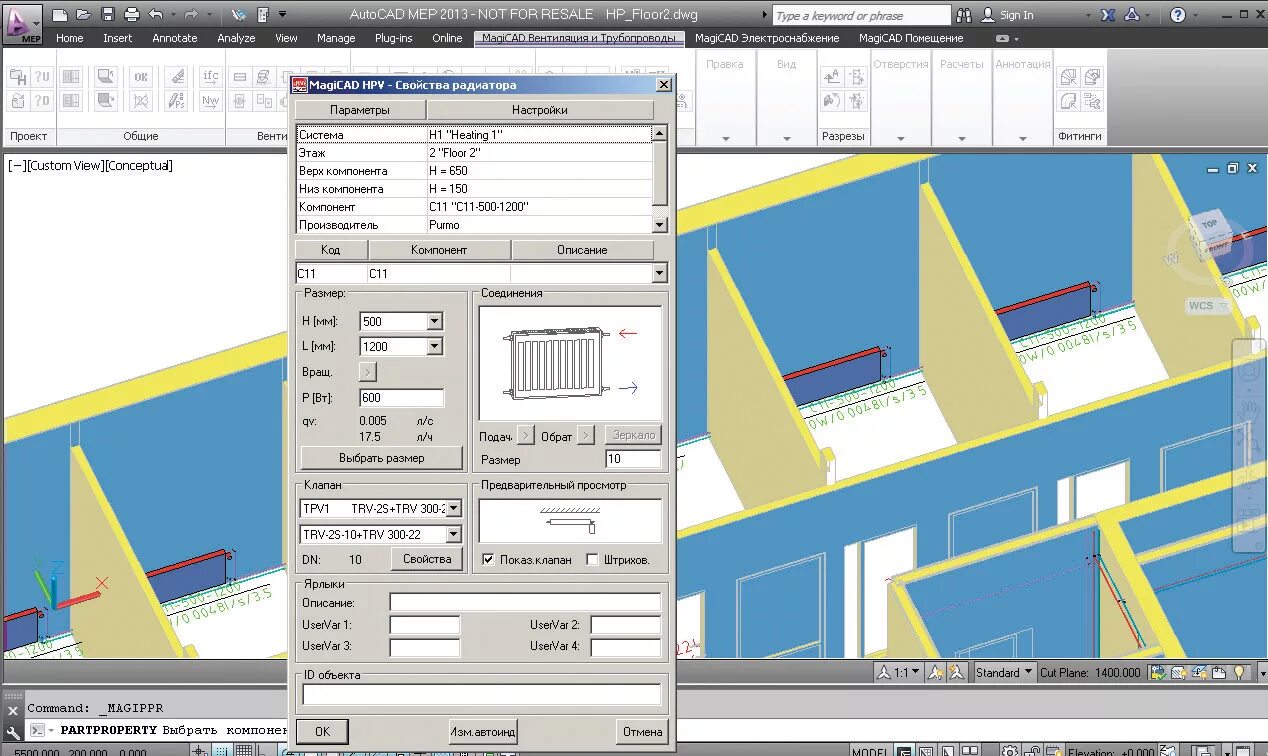Click the Размер connection size field
Image resolution: width=1268 pixels, height=756 pixels.
pos(633,459)
